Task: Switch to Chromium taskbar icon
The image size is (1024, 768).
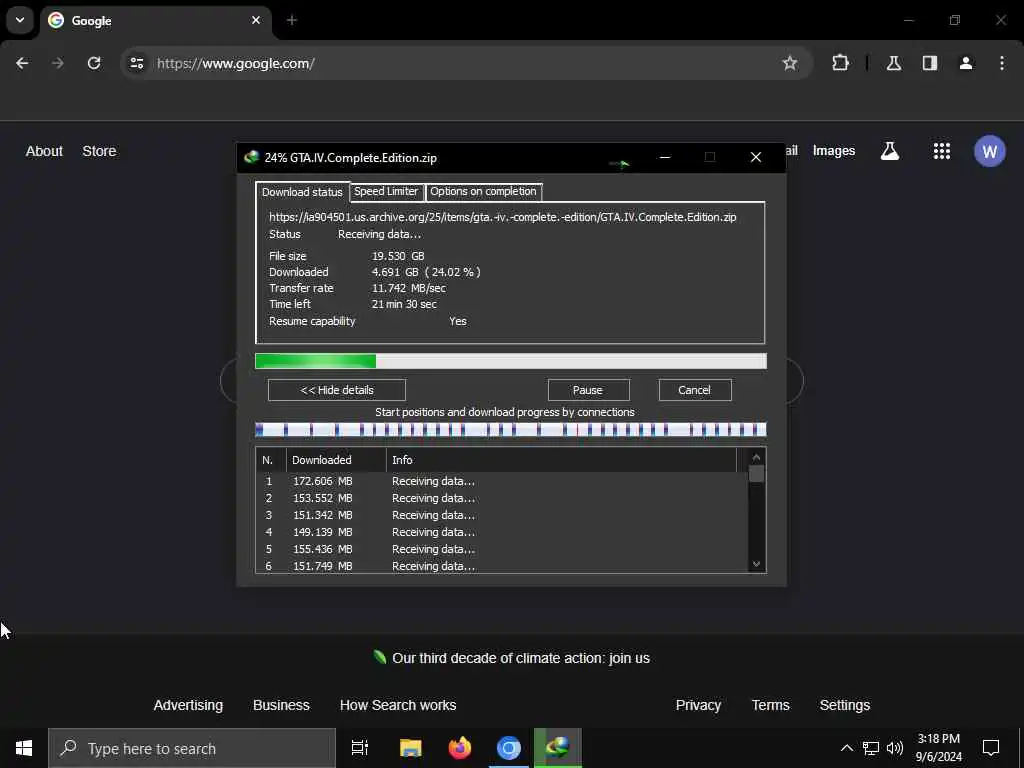Action: point(509,748)
